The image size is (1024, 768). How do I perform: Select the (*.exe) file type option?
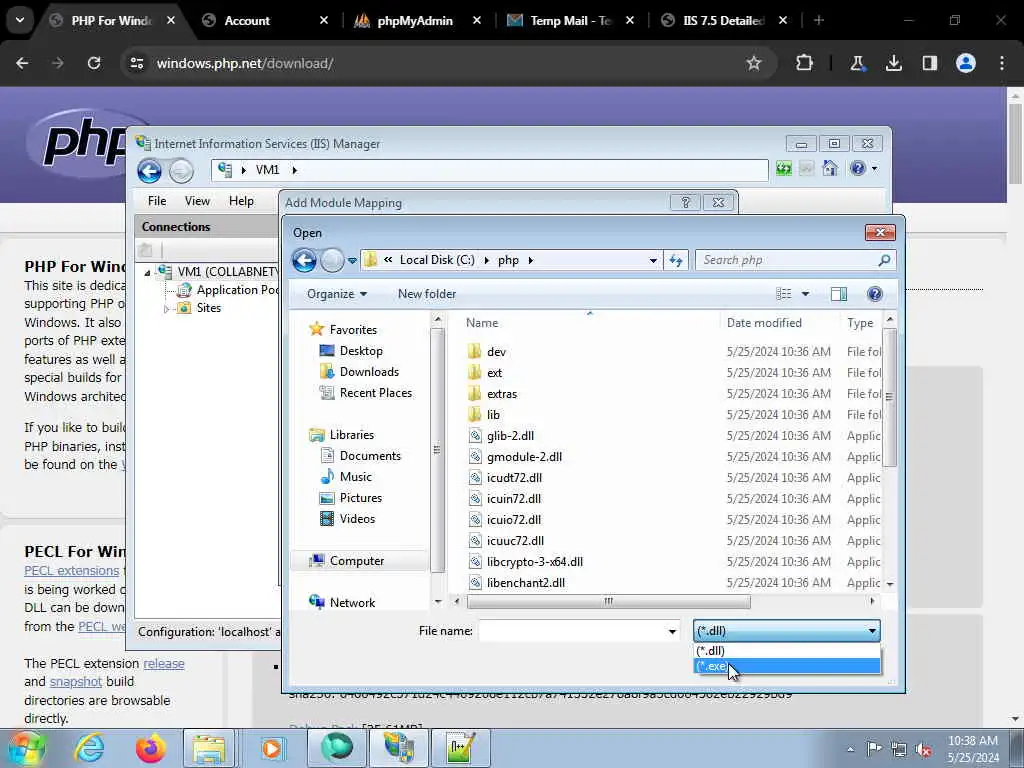pos(786,666)
